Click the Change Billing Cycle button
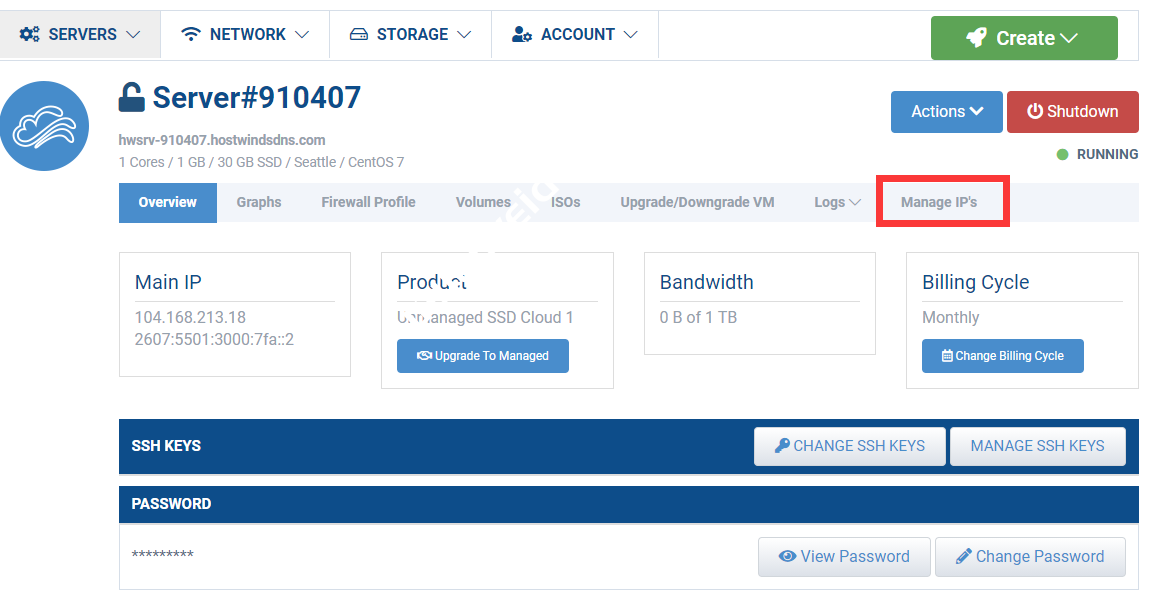This screenshot has width=1155, height=606. coord(1003,356)
